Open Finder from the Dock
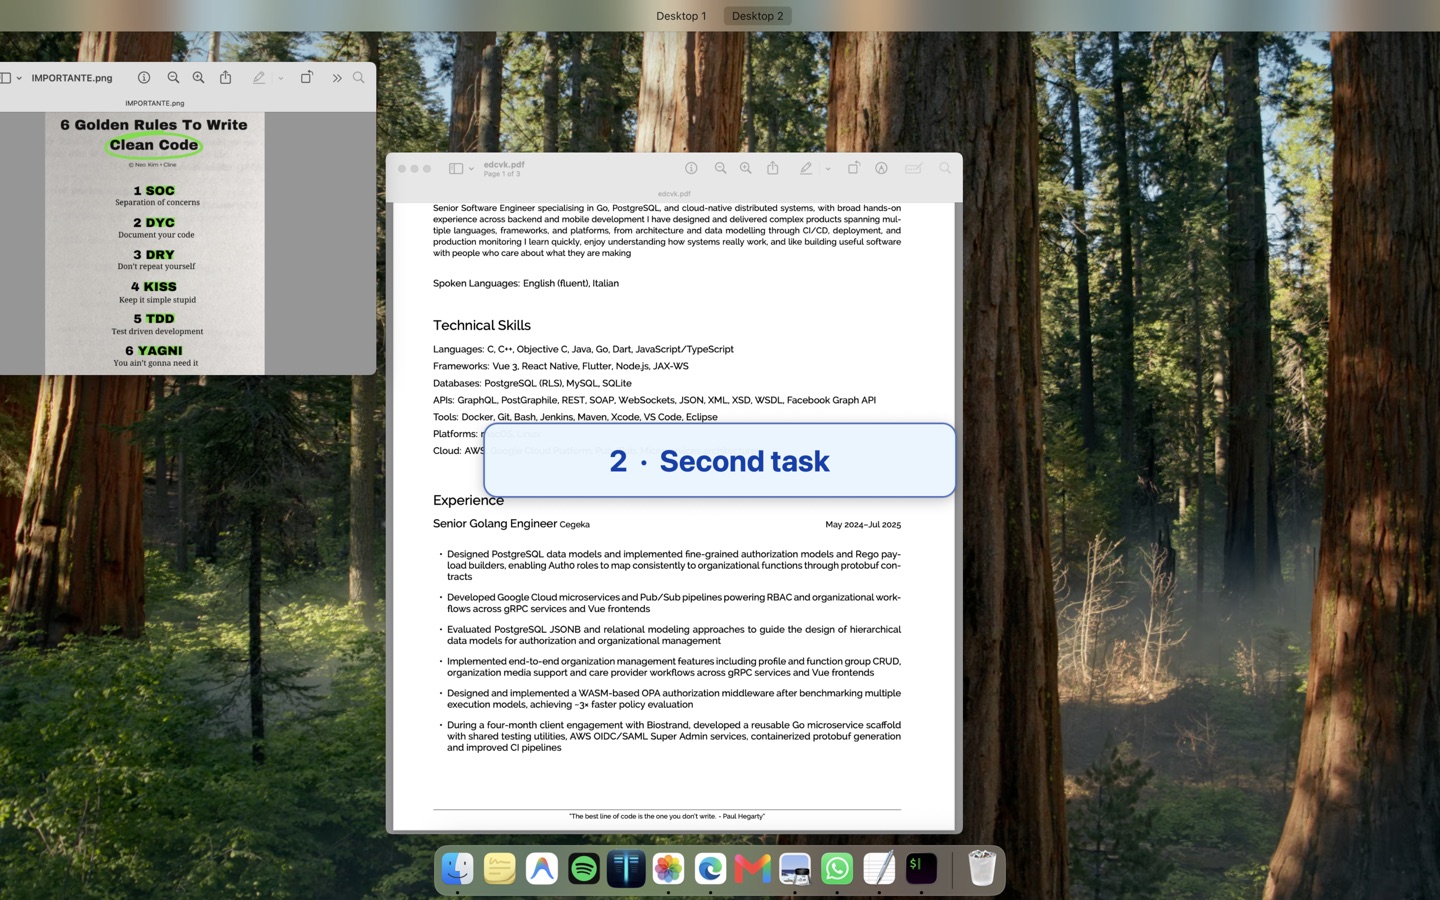Viewport: 1440px width, 900px height. (x=458, y=868)
